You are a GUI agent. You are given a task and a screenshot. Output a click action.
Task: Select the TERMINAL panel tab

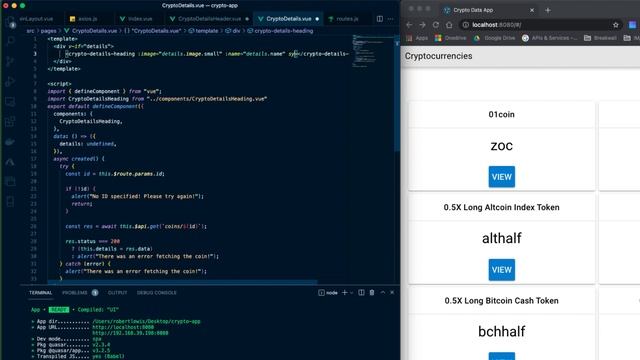click(40, 293)
